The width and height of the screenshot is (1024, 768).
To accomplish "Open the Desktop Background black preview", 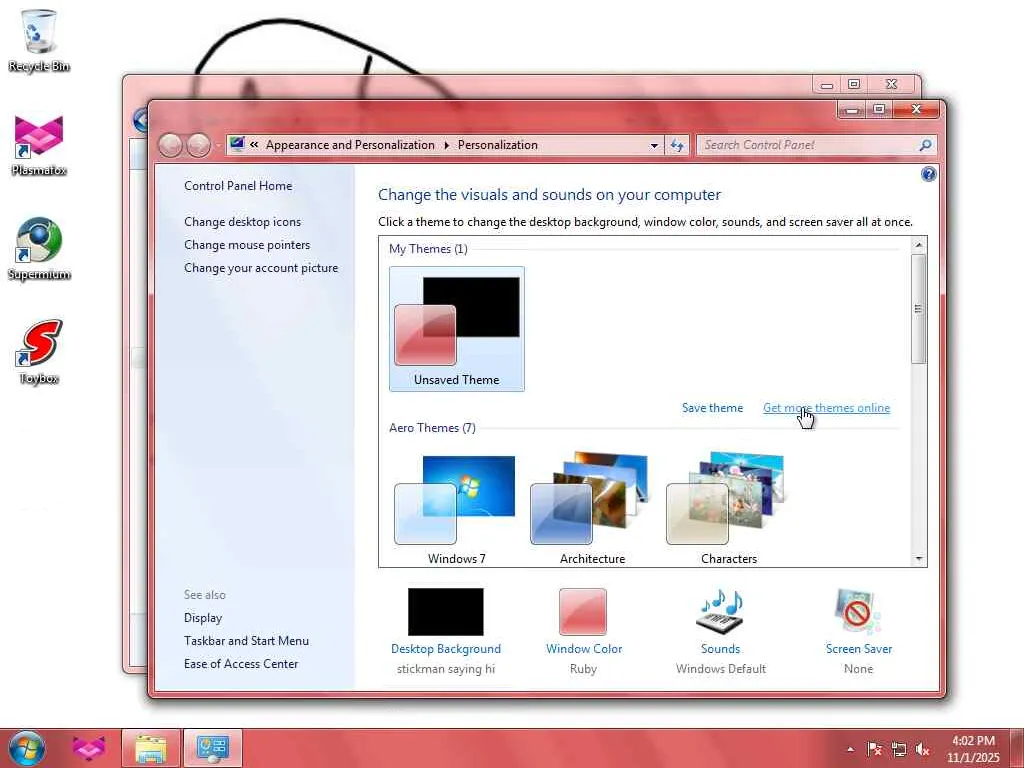I will click(445, 612).
